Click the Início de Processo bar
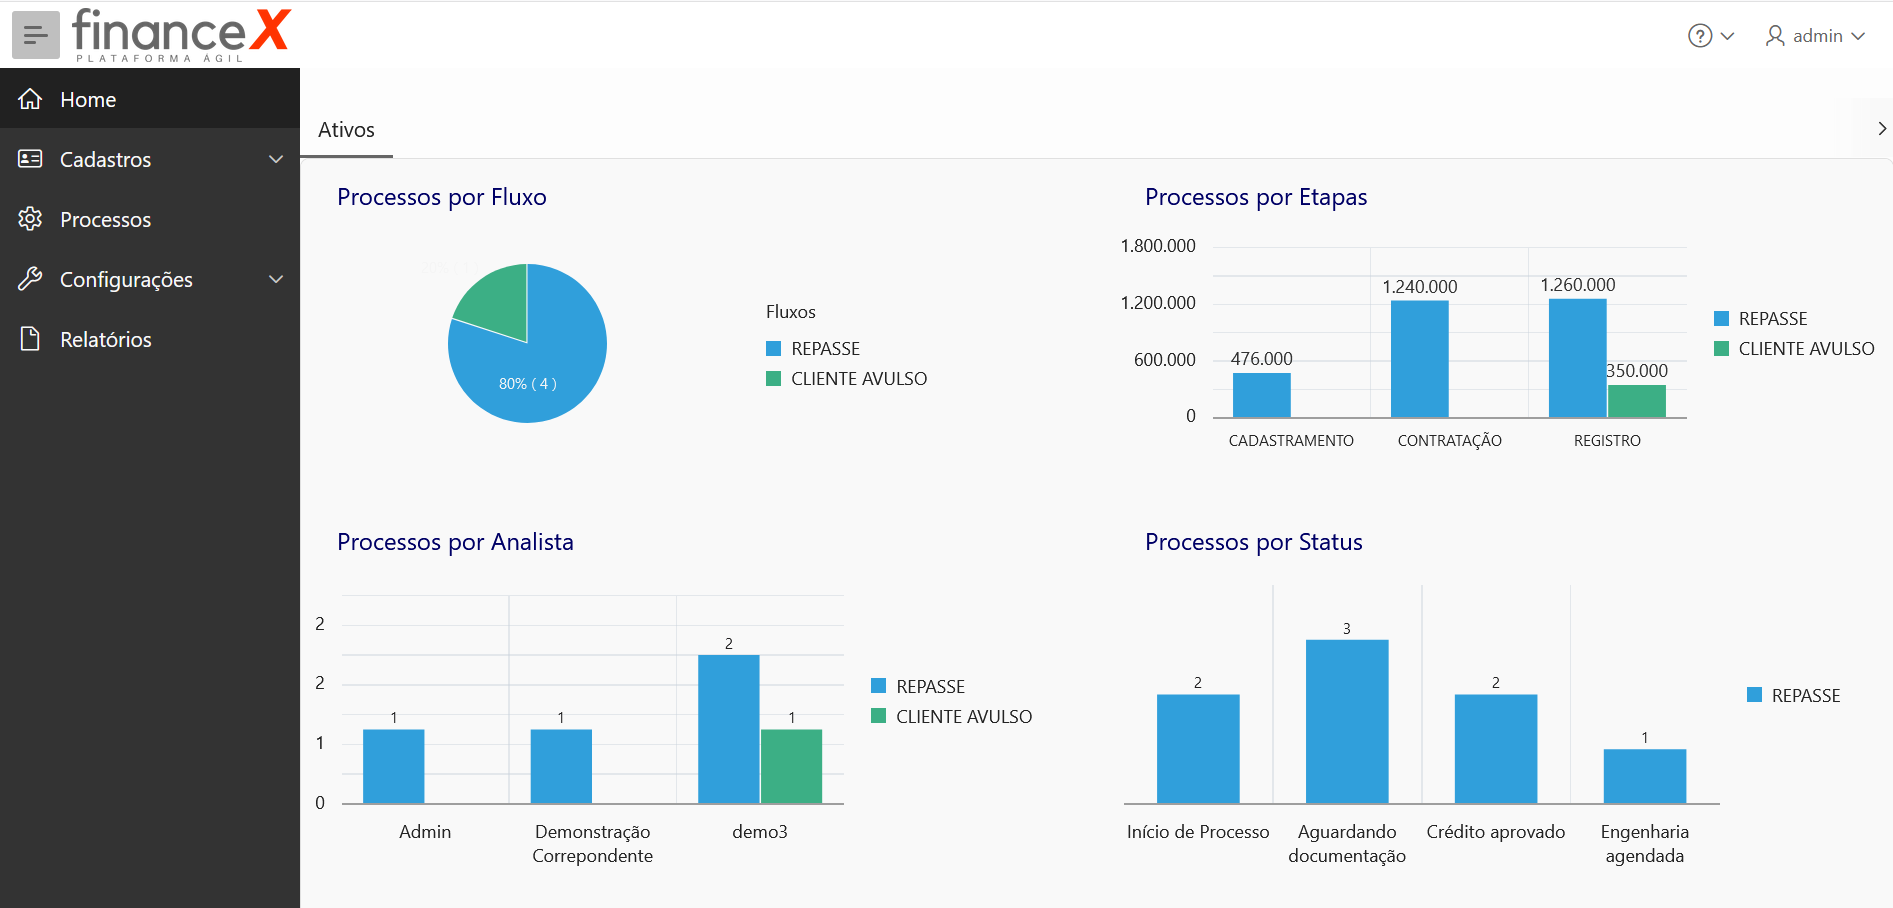 pyautogui.click(x=1198, y=749)
